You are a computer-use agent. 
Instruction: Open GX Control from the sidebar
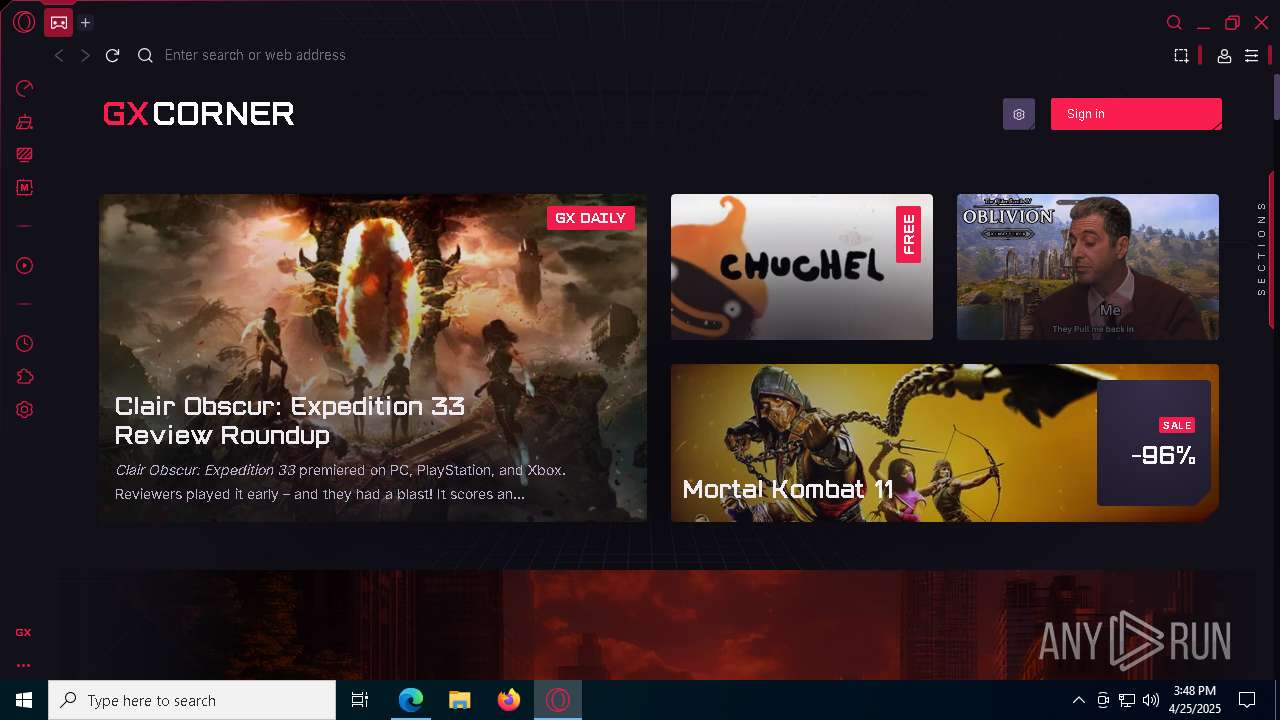25,89
